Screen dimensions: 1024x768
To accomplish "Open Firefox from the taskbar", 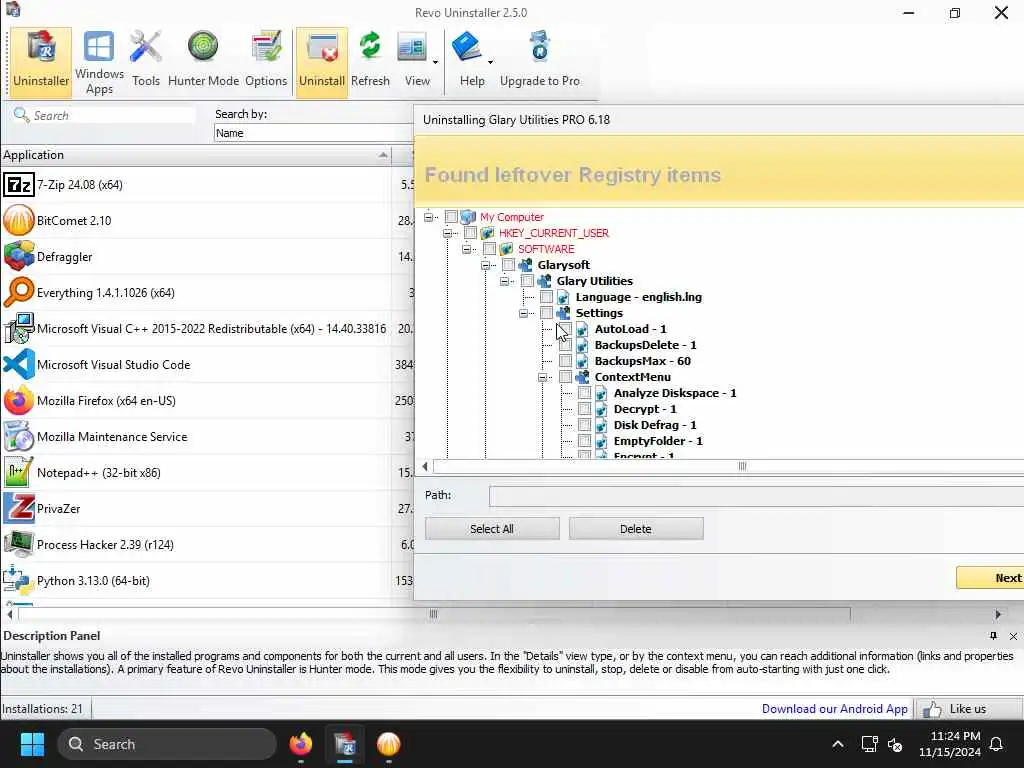I will pos(300,744).
